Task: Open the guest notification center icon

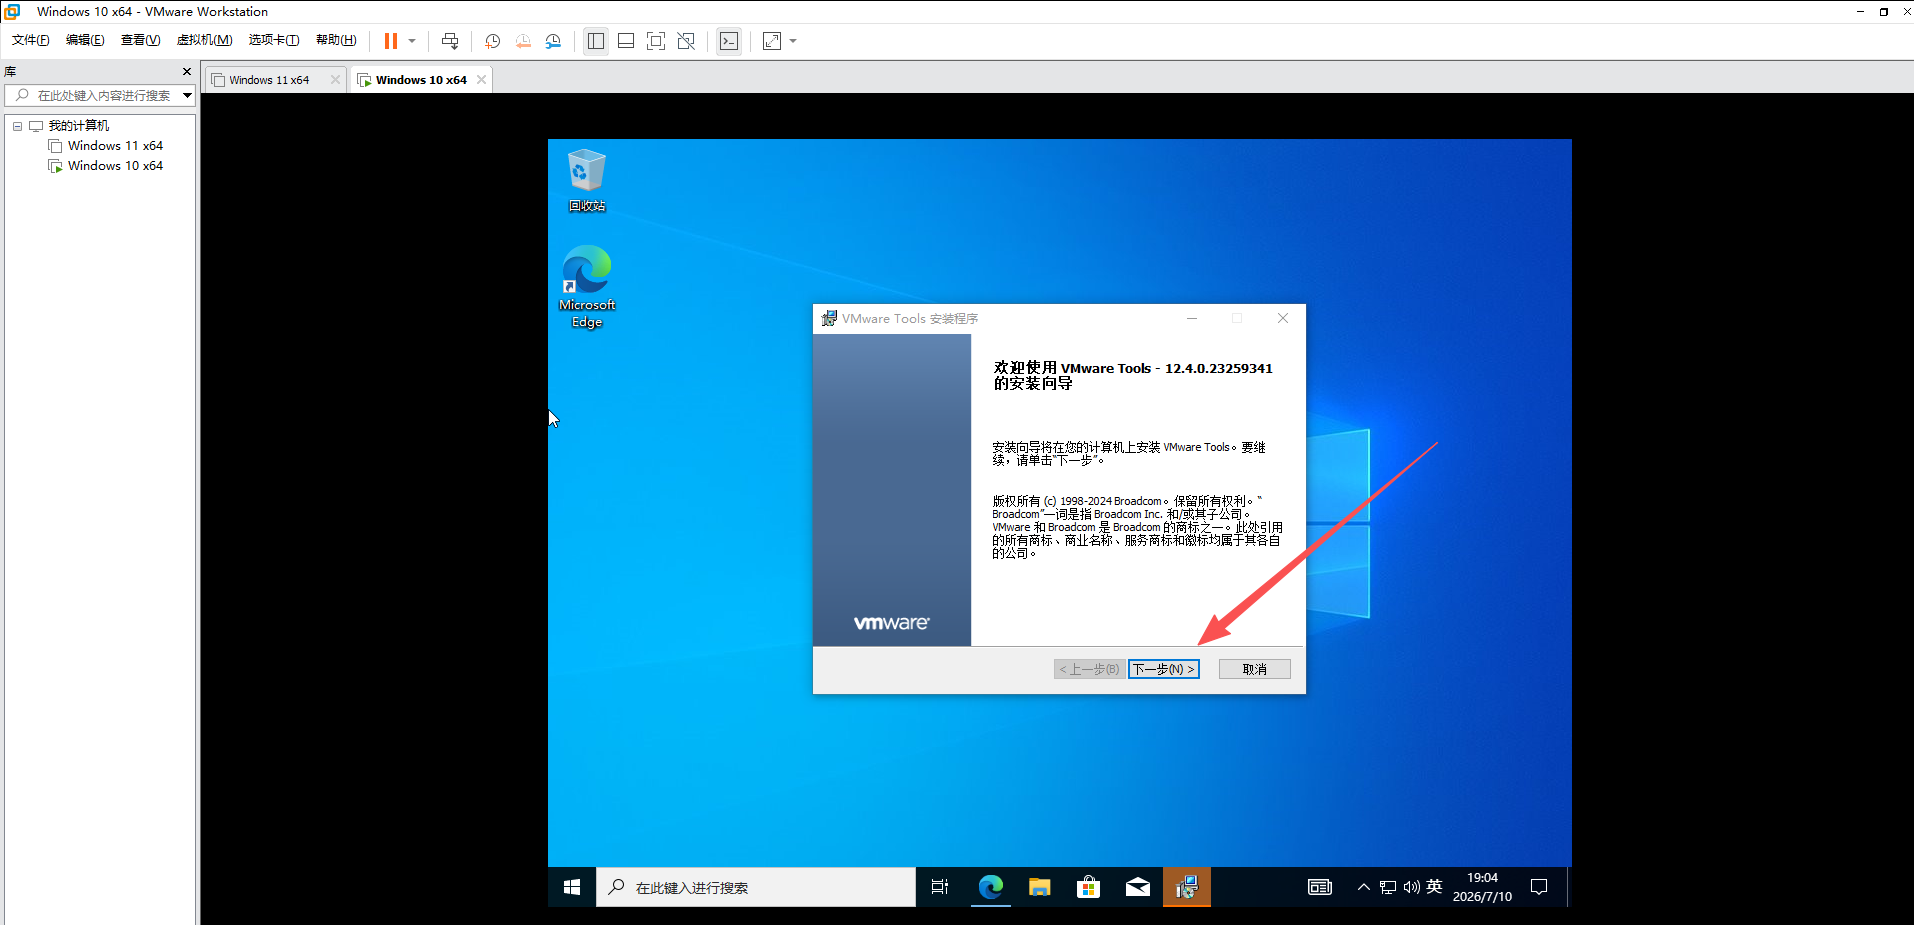Action: [x=1539, y=887]
